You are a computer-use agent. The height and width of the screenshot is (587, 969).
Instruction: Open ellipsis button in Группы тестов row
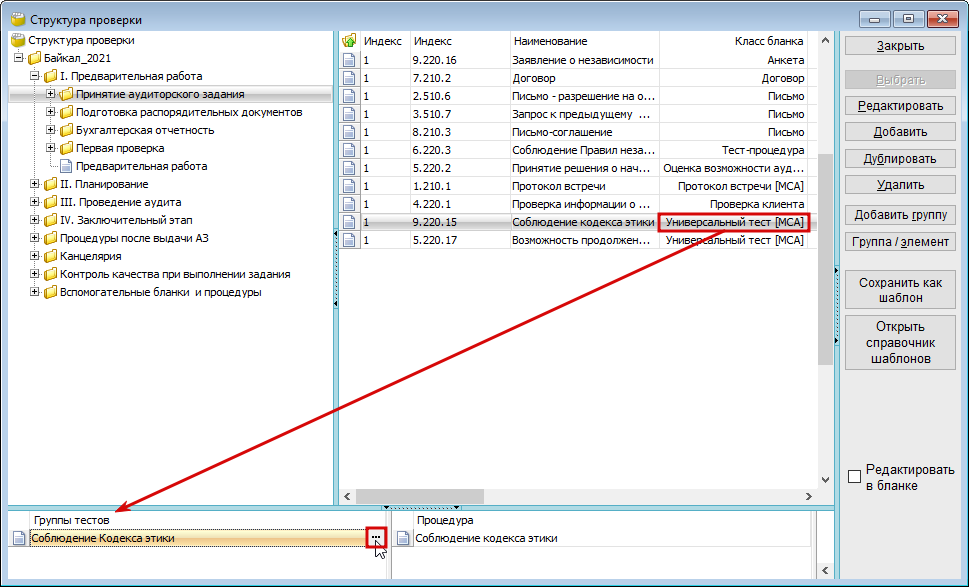[376, 538]
